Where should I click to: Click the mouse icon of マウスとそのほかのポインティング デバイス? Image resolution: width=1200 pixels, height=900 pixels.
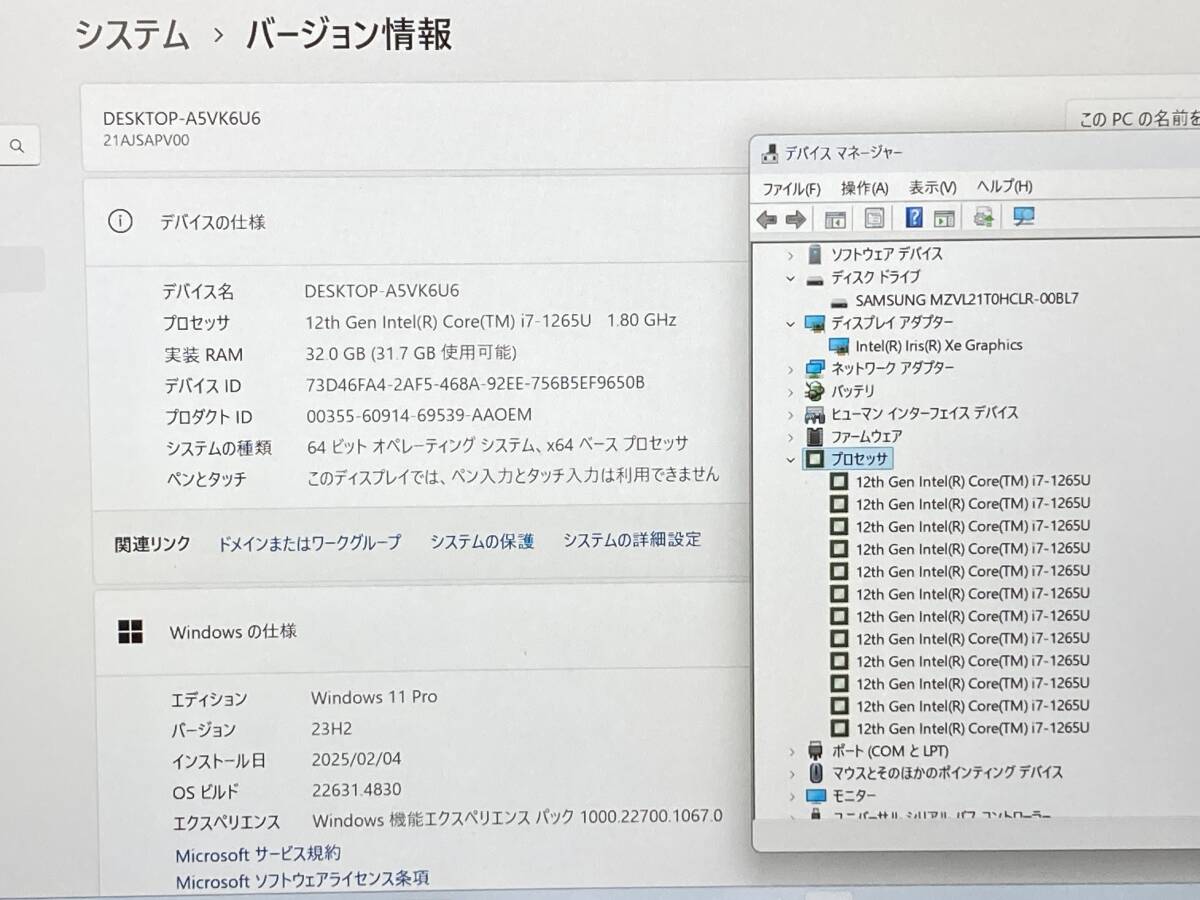pyautogui.click(x=816, y=772)
